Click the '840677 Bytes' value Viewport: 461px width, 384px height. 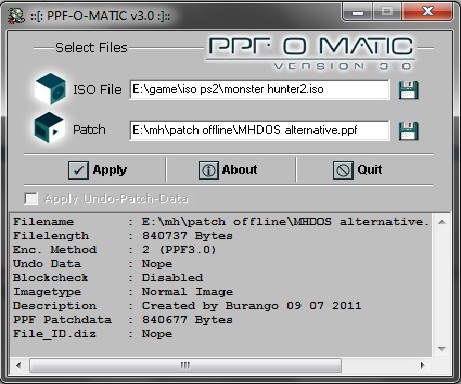click(187, 320)
